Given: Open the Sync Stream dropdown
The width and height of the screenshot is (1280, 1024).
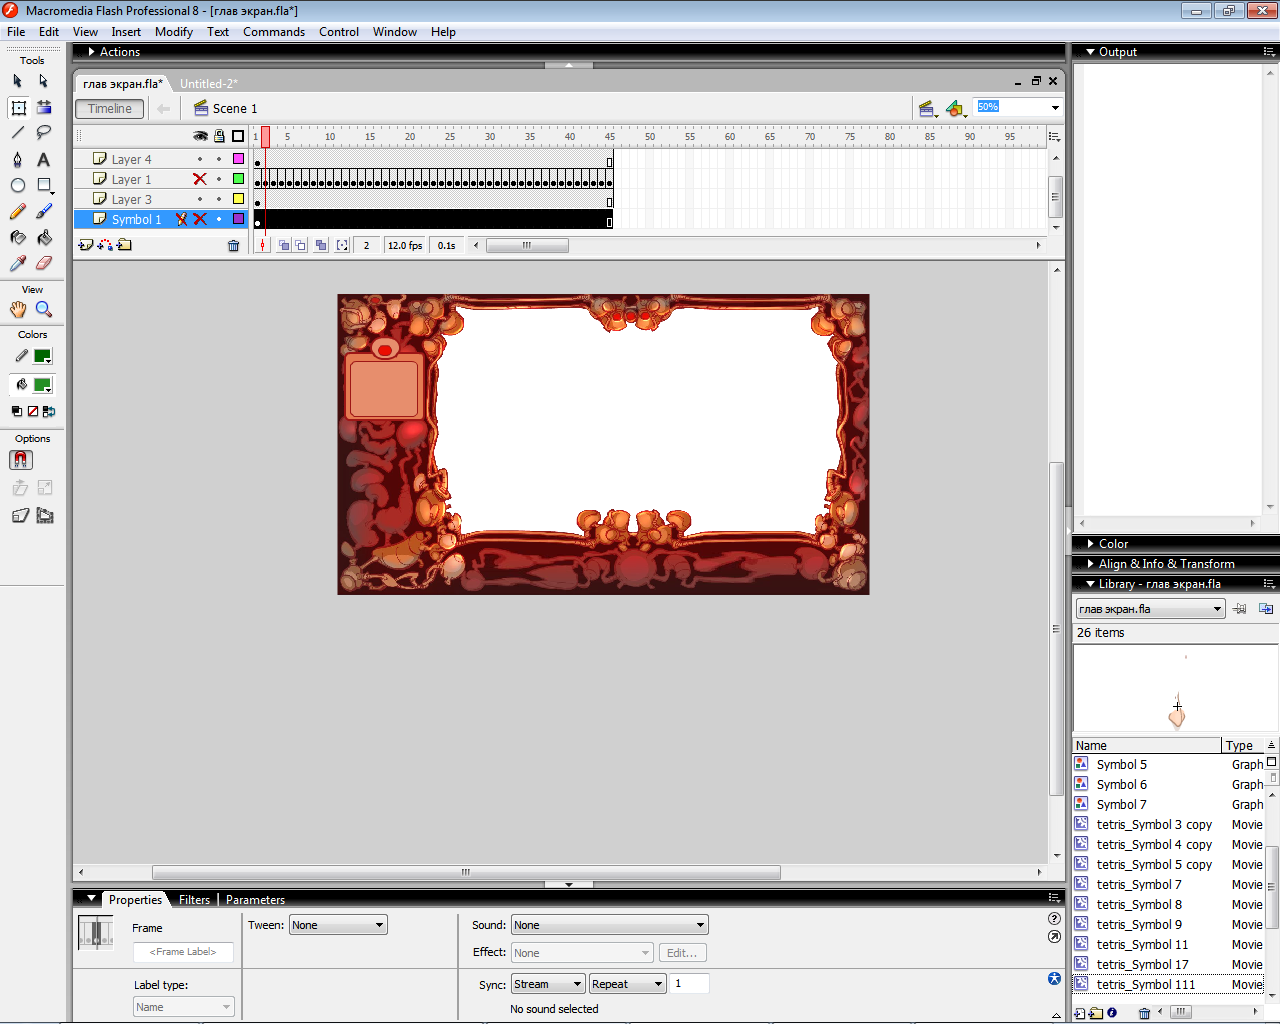Looking at the screenshot, I should point(548,984).
